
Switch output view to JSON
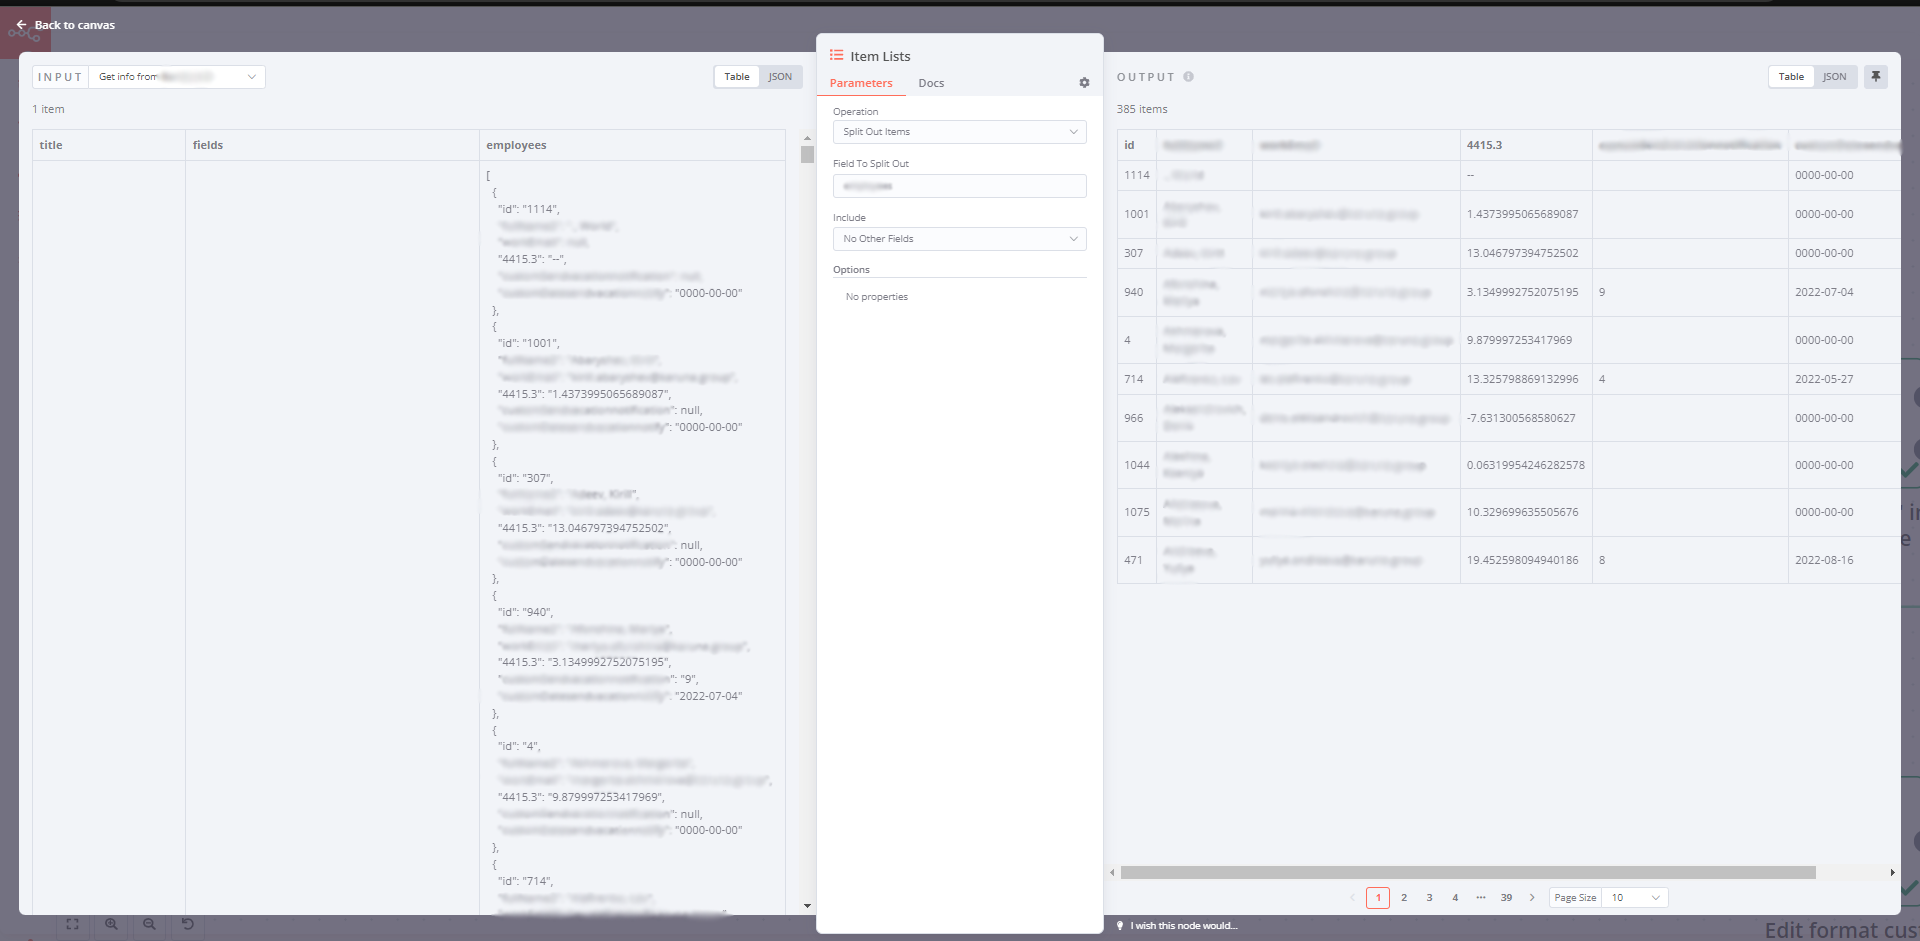[x=1834, y=77]
